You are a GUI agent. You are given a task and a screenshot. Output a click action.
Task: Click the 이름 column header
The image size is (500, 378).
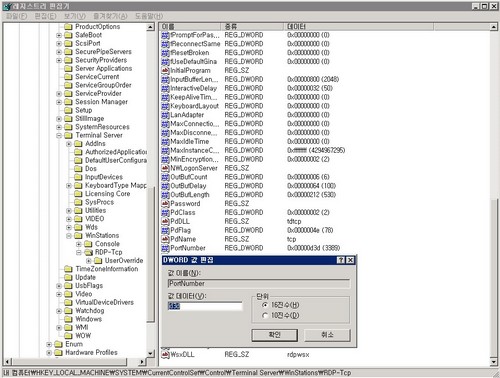tap(190, 26)
